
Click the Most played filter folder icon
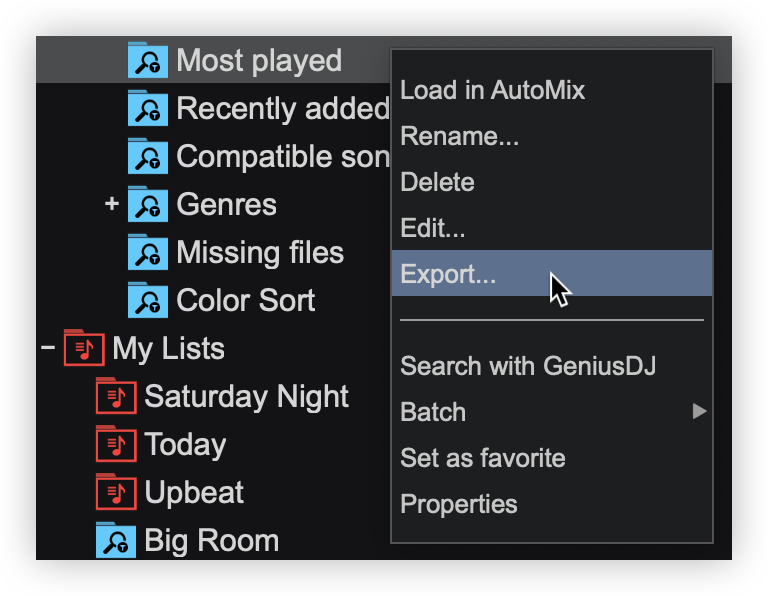coord(147,61)
